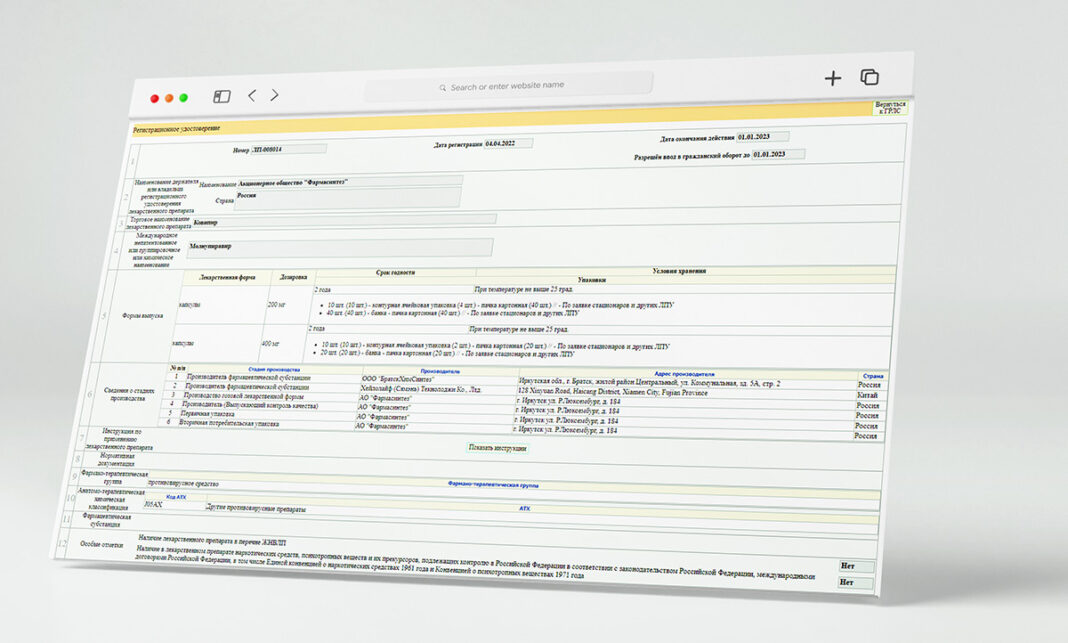Click the green fullscreen window button
This screenshot has width=1068, height=643.
[184, 98]
